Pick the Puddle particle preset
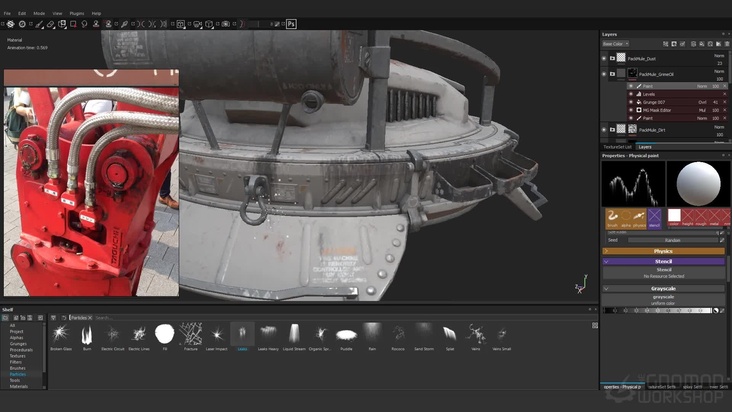This screenshot has height=412, width=732. [346, 333]
